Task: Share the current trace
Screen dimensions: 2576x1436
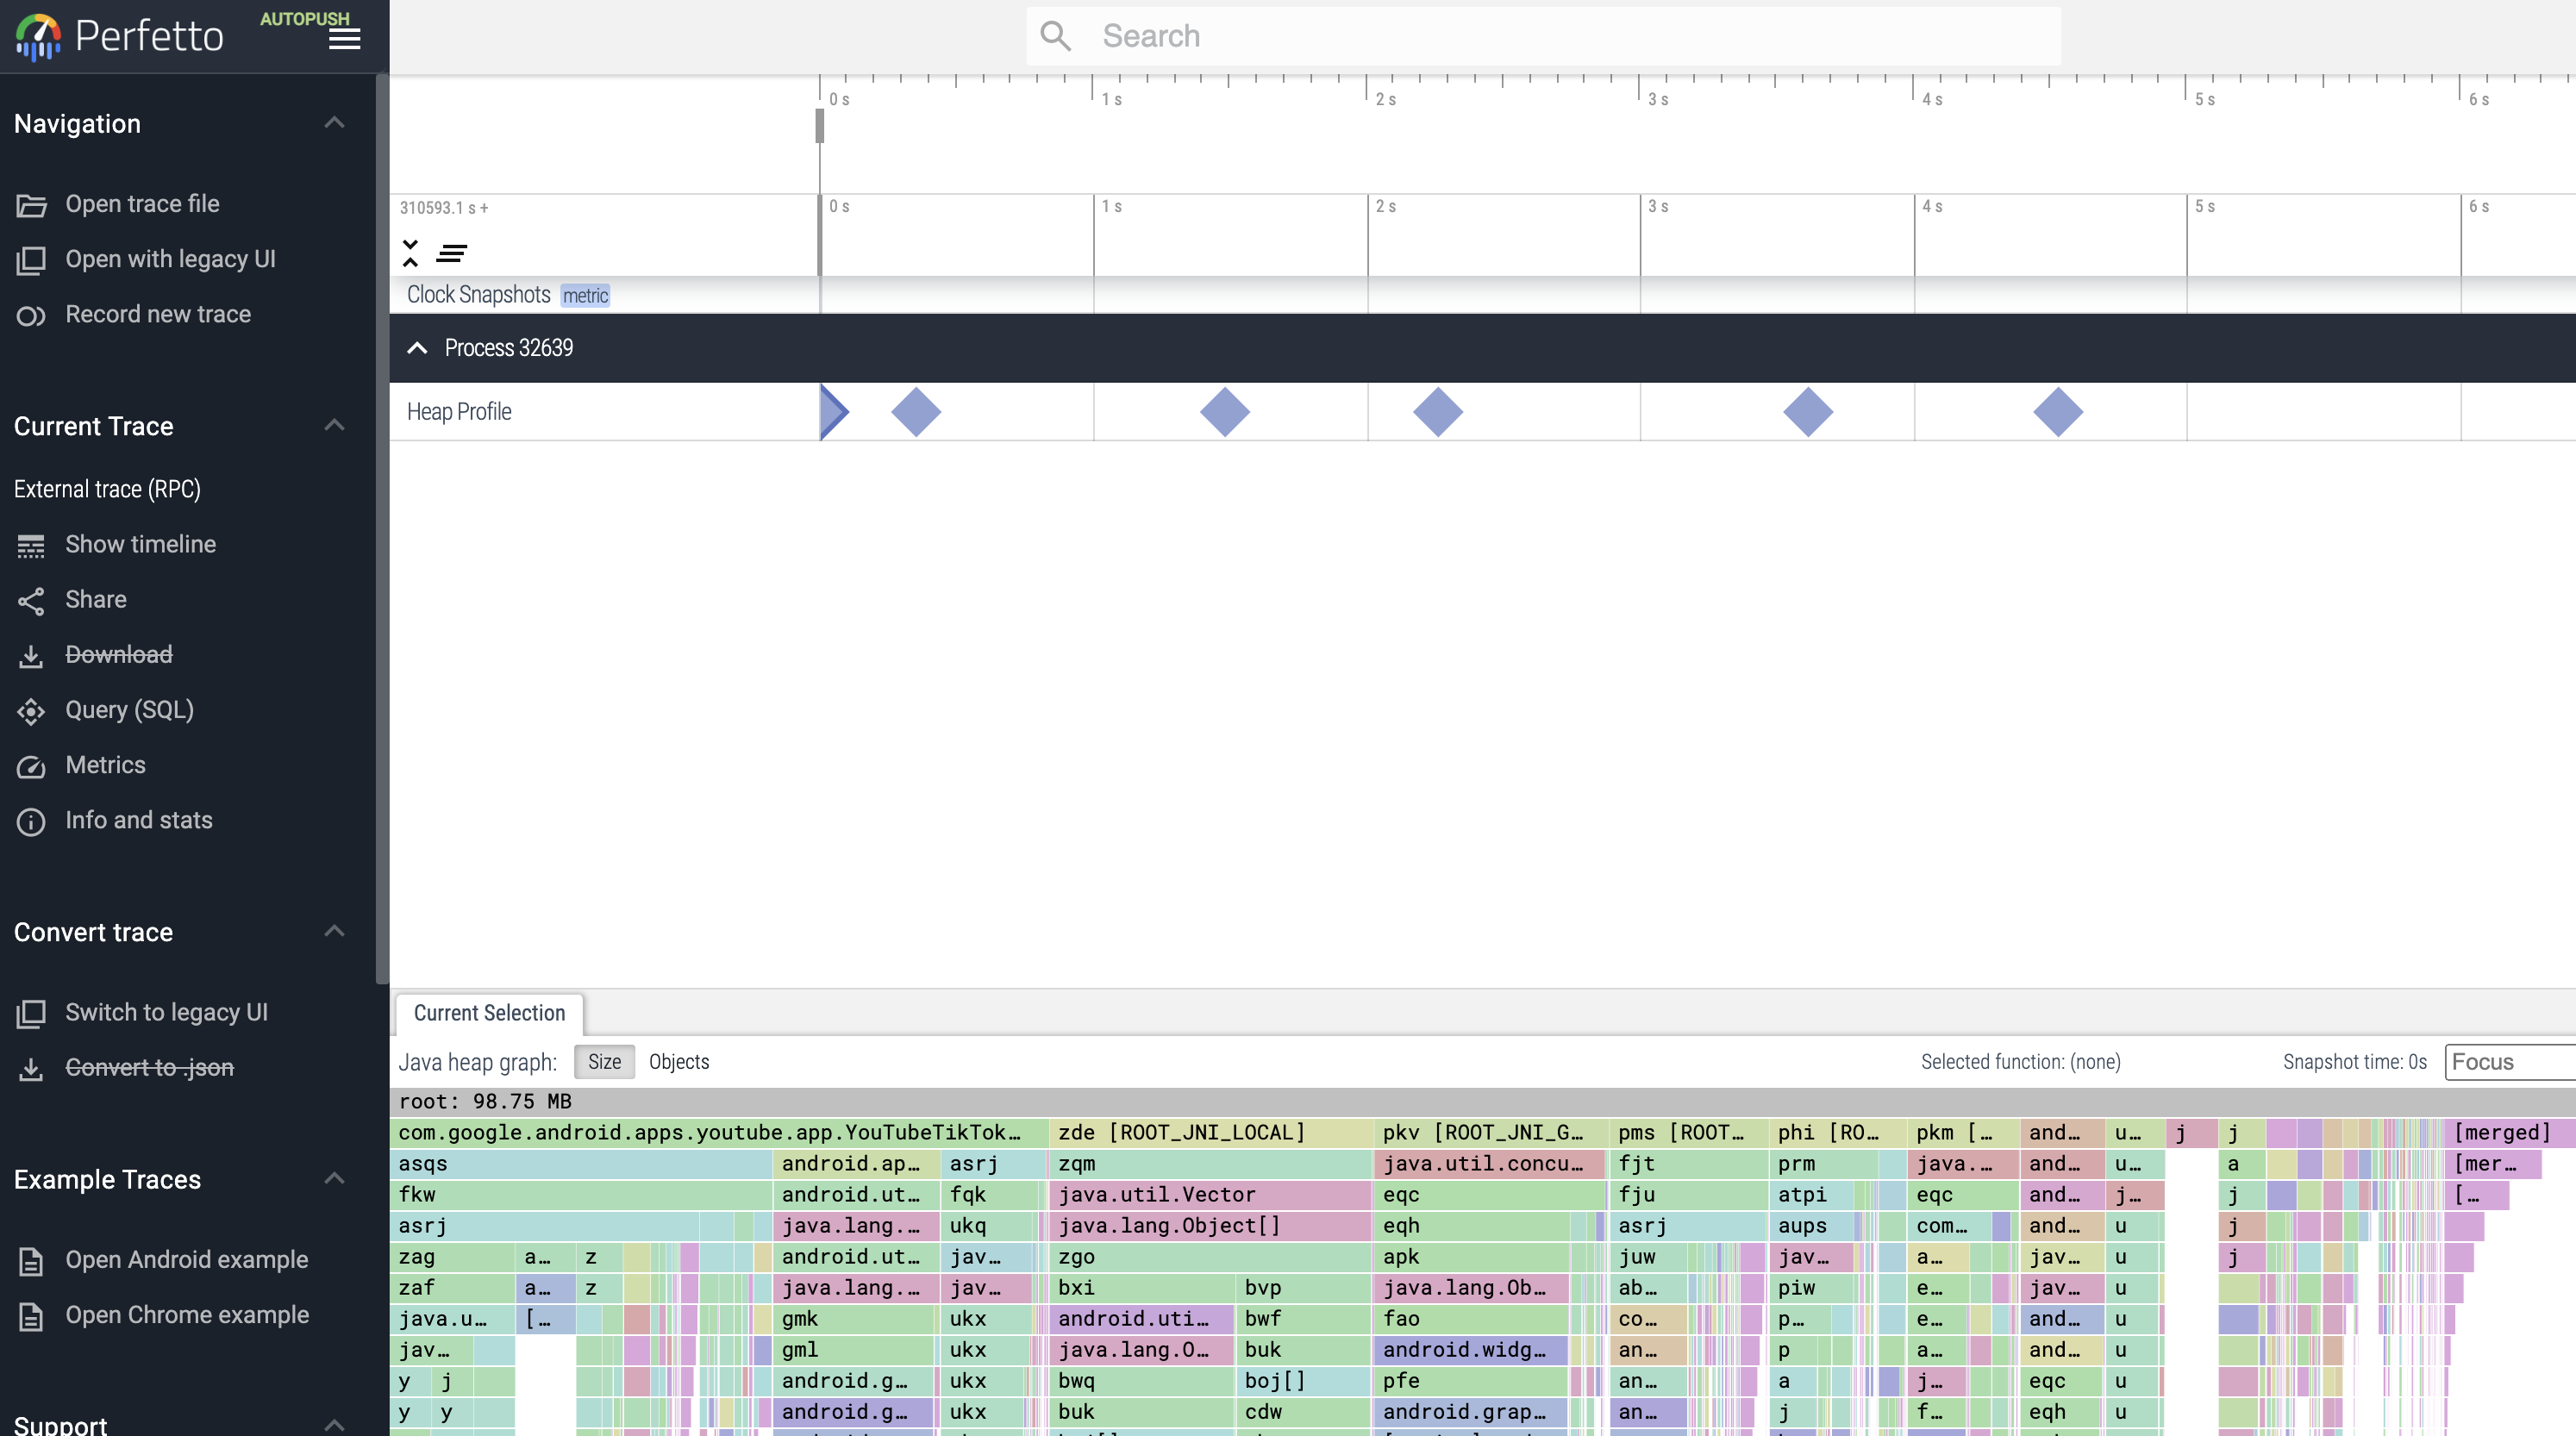Action: pos(95,599)
